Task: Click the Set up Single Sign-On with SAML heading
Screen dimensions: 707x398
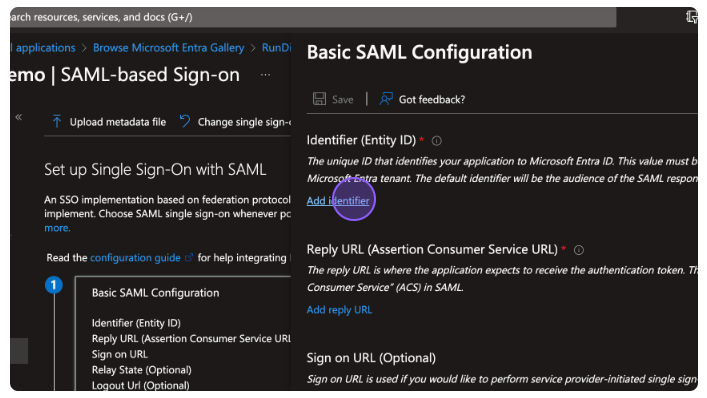Action: point(155,169)
